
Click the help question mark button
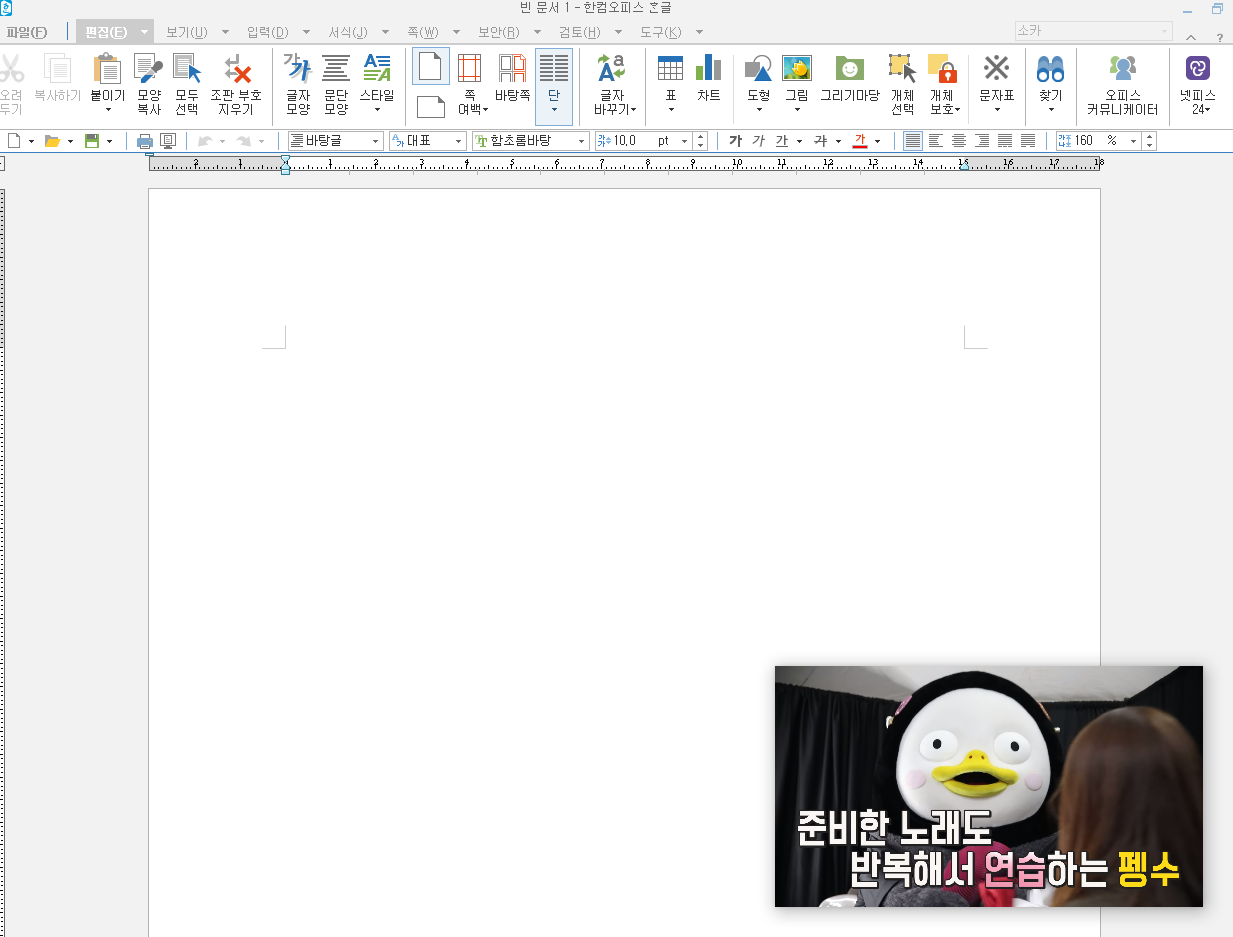pyautogui.click(x=1220, y=37)
